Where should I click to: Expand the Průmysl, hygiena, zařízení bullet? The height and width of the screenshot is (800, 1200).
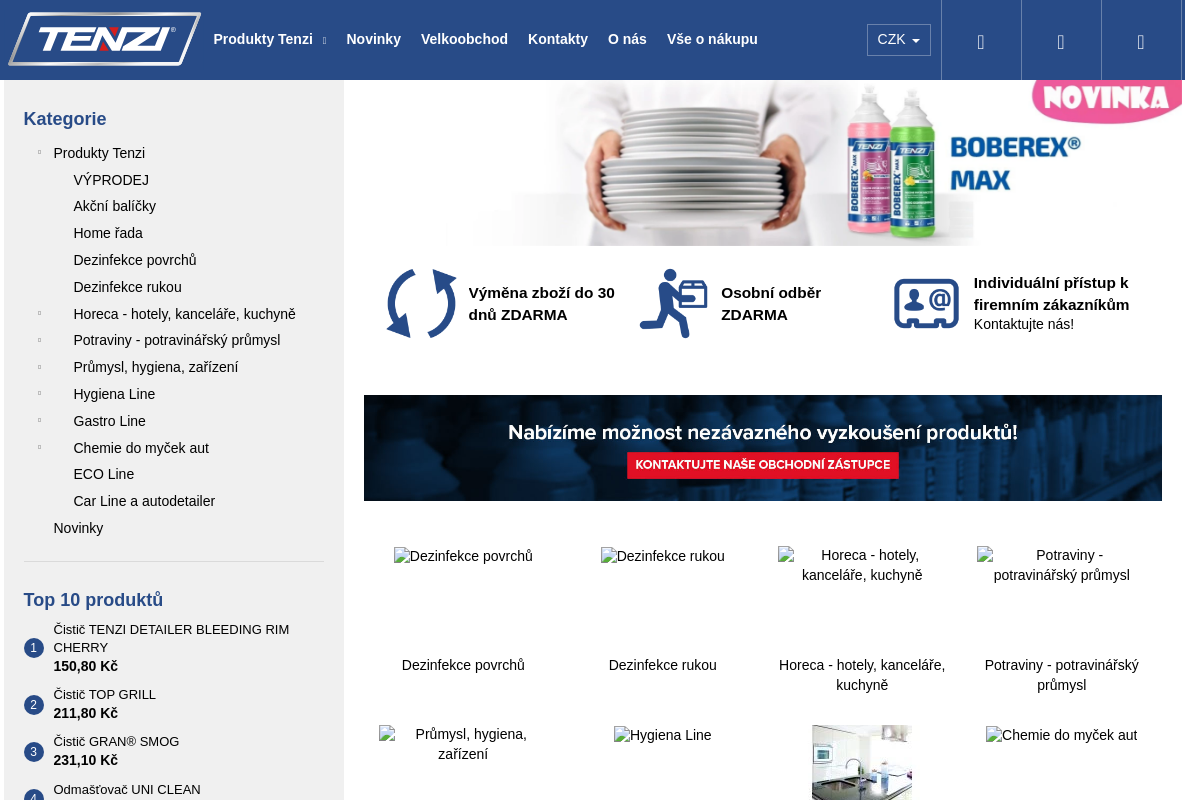(x=39, y=366)
